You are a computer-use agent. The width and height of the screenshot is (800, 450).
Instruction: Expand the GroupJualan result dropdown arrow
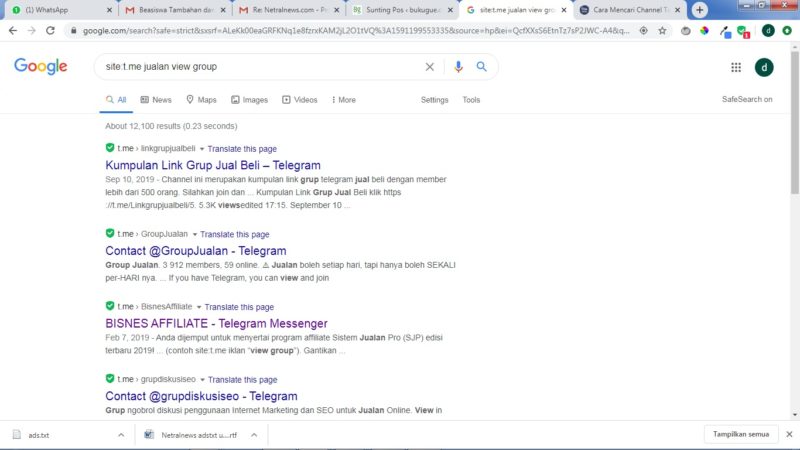194,235
